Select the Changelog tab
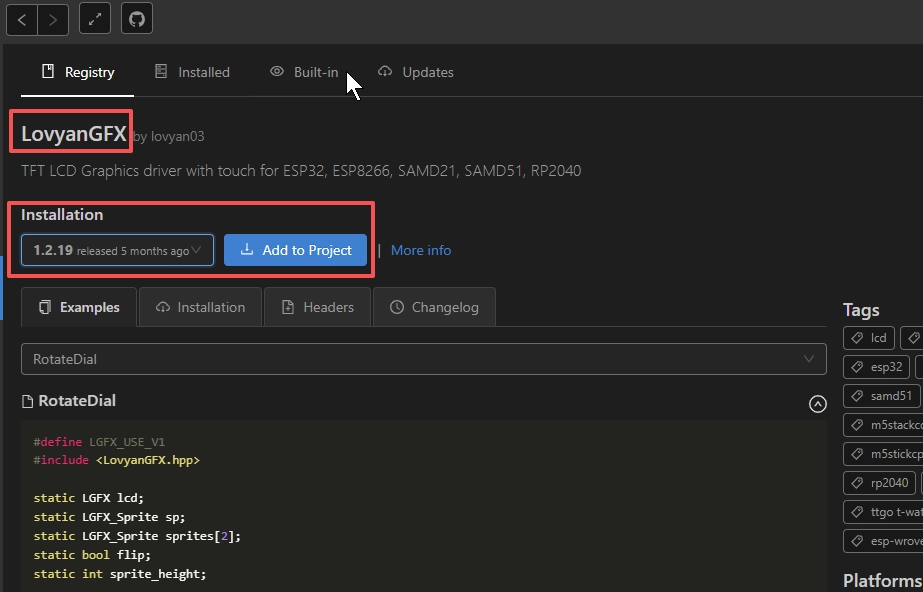The width and height of the screenshot is (923, 592). point(434,307)
